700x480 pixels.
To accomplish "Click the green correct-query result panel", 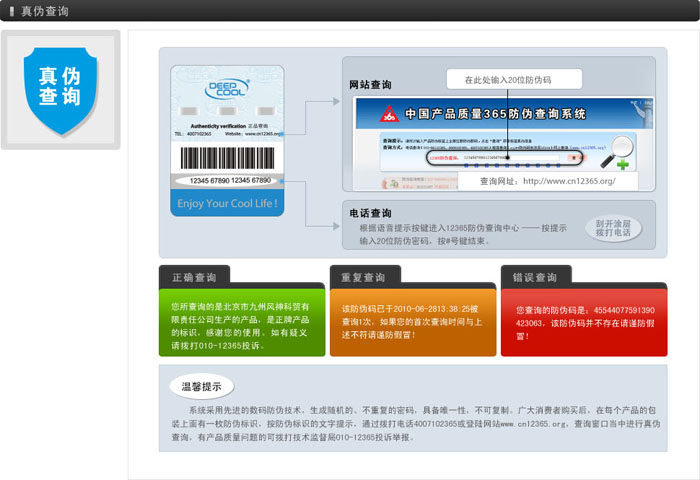I will 242,323.
